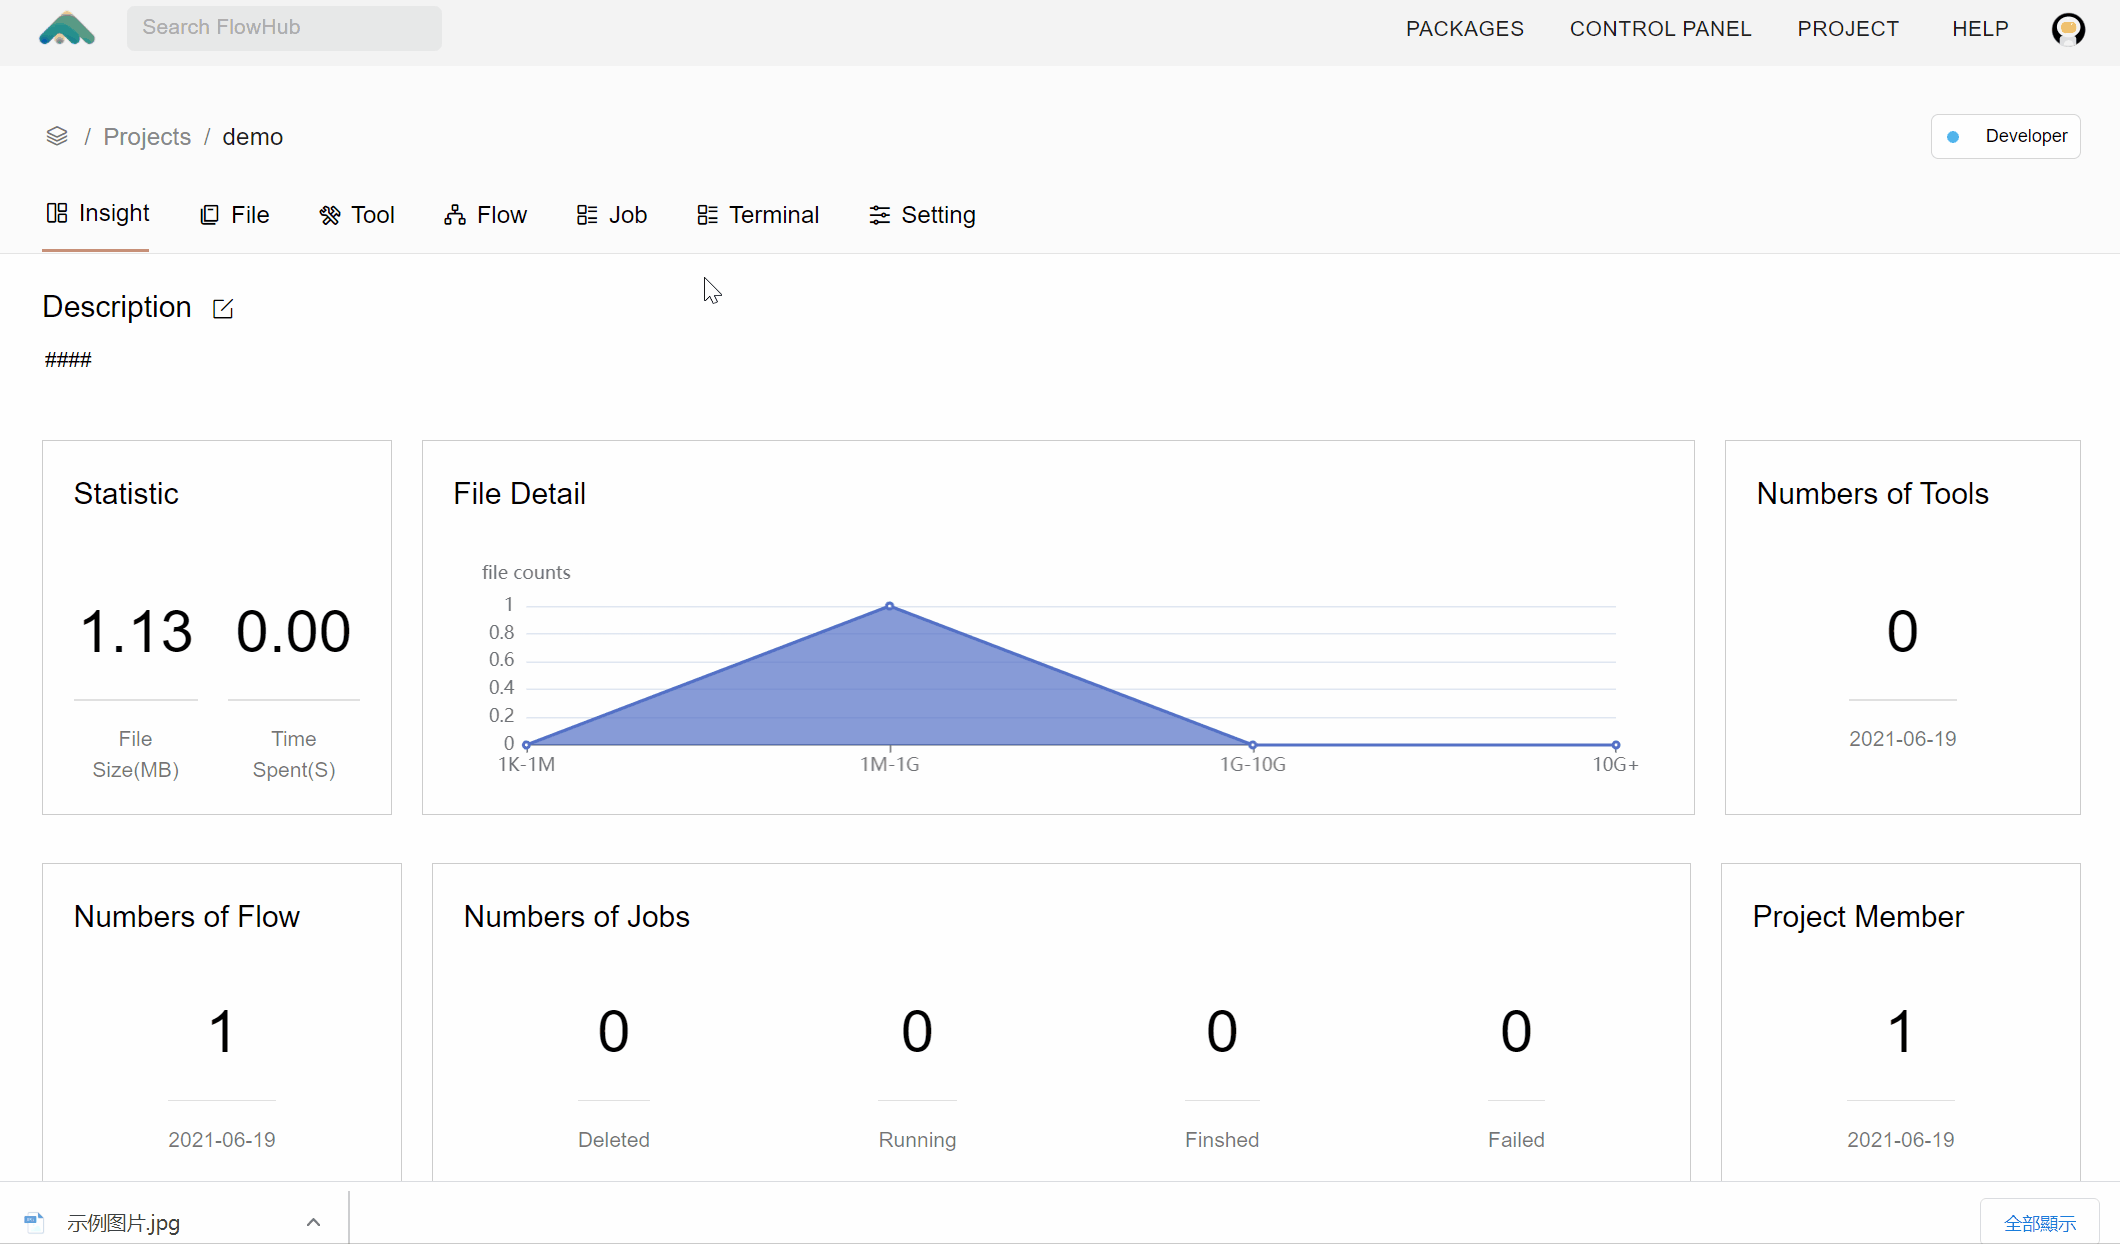Click the Failed jobs label
Image resolution: width=2120 pixels, height=1244 pixels.
(1516, 1140)
